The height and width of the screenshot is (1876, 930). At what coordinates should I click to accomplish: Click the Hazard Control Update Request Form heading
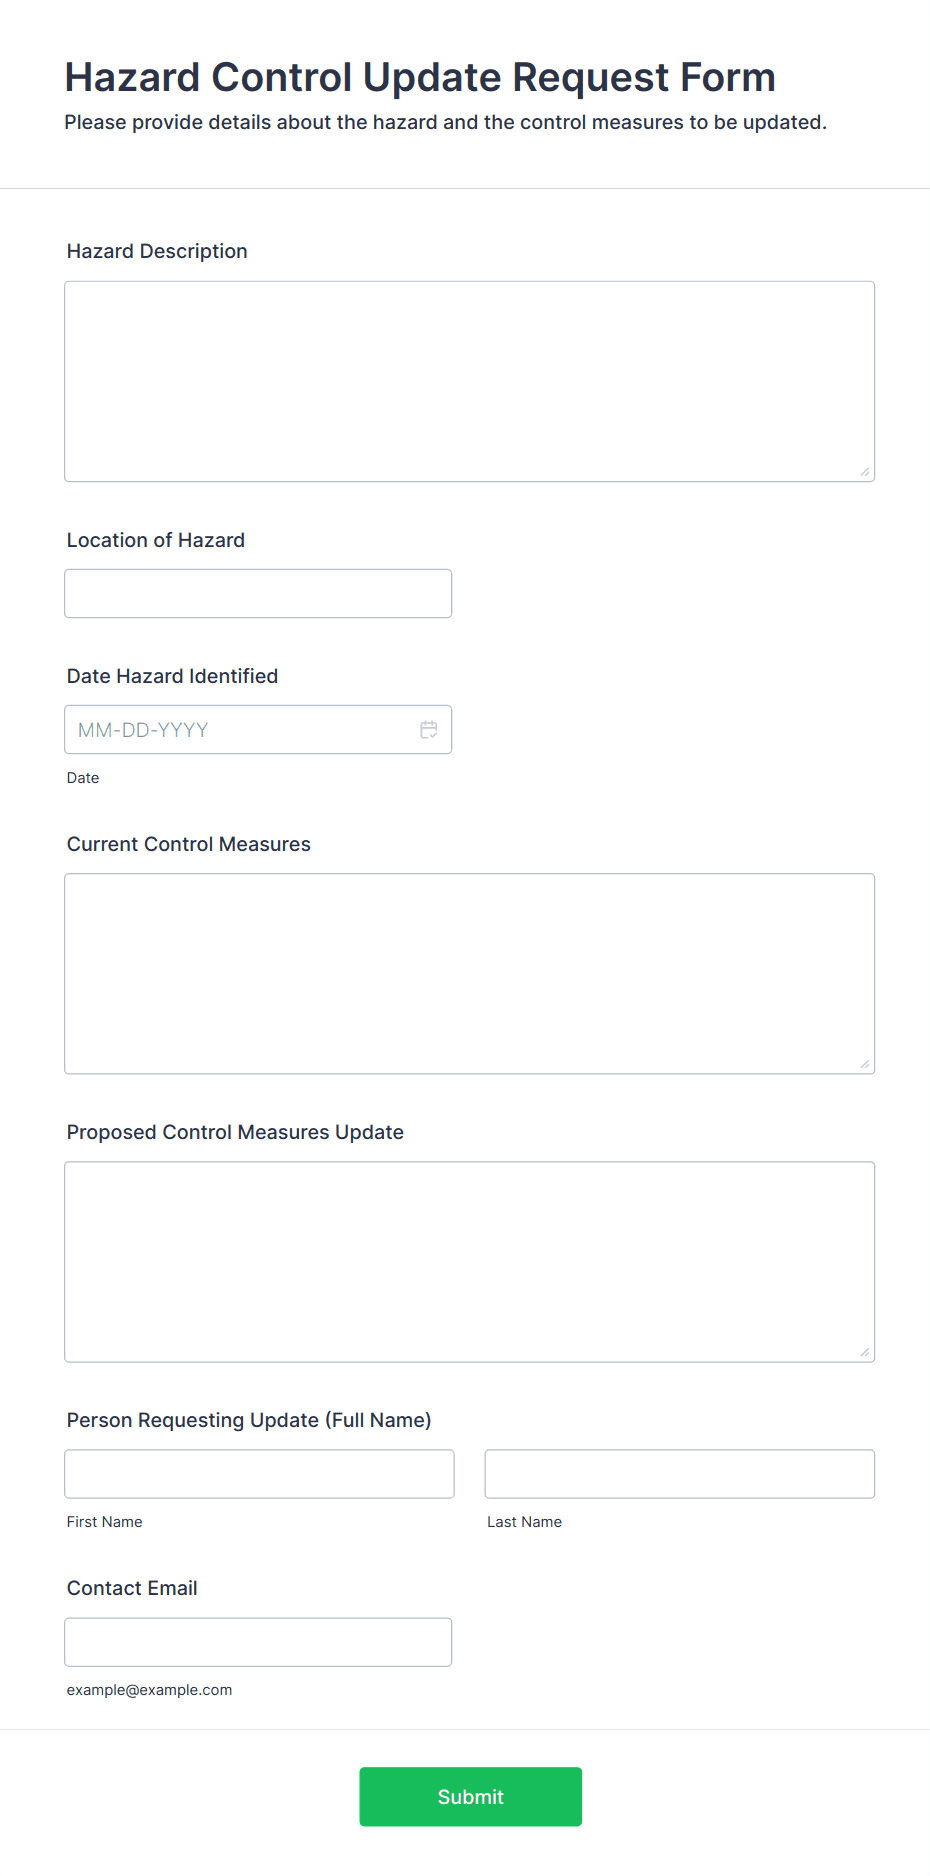point(420,77)
